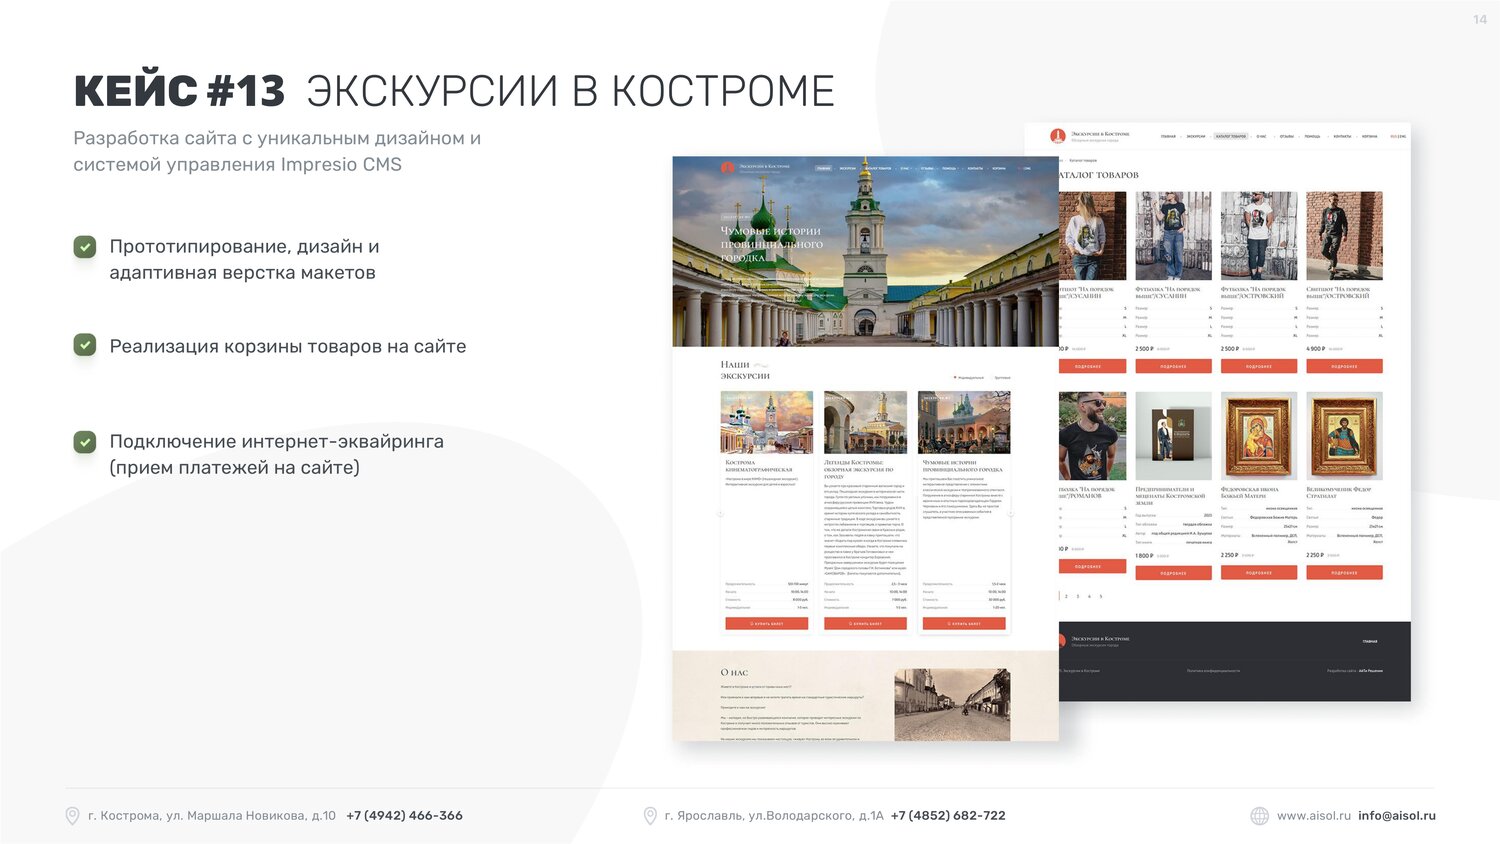Click hero headline 'Чумовые истории провинциального городка'
Image resolution: width=1500 pixels, height=844 pixels.
click(x=771, y=244)
